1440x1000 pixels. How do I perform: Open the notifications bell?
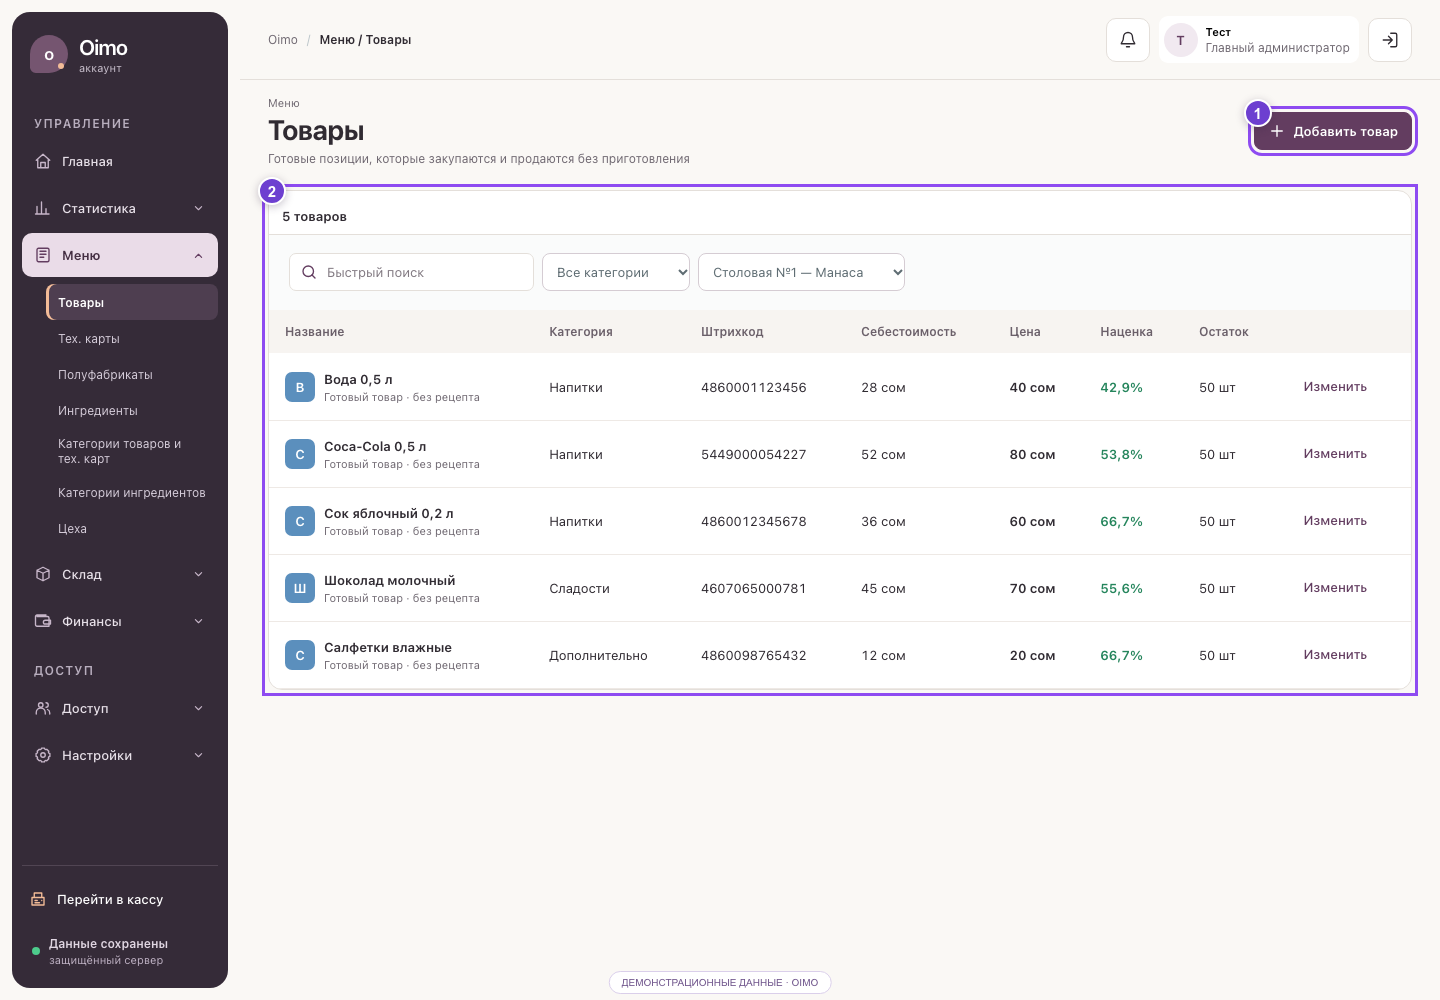pyautogui.click(x=1128, y=40)
